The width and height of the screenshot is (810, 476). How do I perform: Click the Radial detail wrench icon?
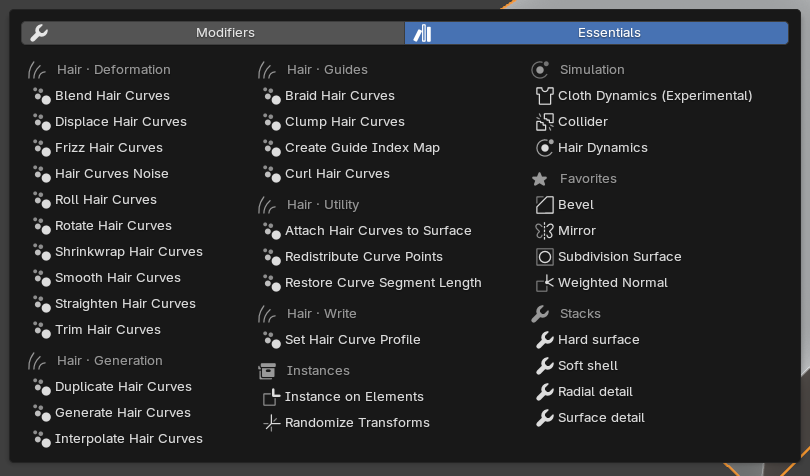544,392
